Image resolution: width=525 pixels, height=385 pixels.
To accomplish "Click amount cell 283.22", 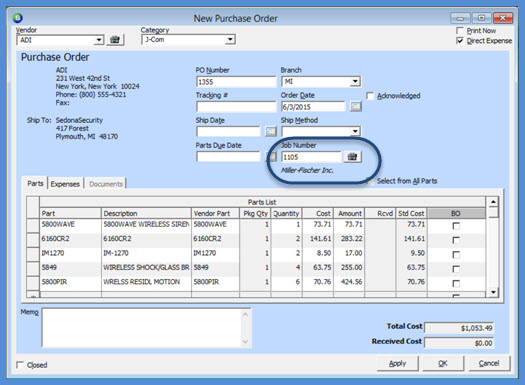I will click(x=349, y=239).
